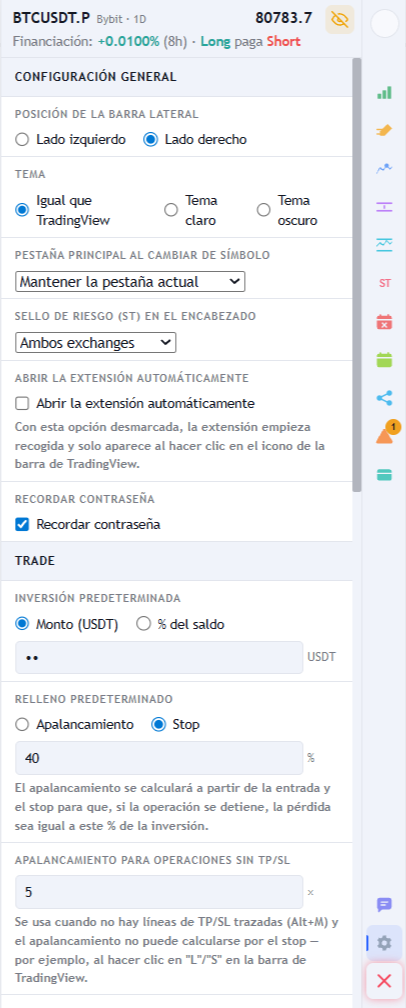Uncheck 'Recordar contraseña' checkbox
This screenshot has height=1008, width=406.
click(22, 525)
